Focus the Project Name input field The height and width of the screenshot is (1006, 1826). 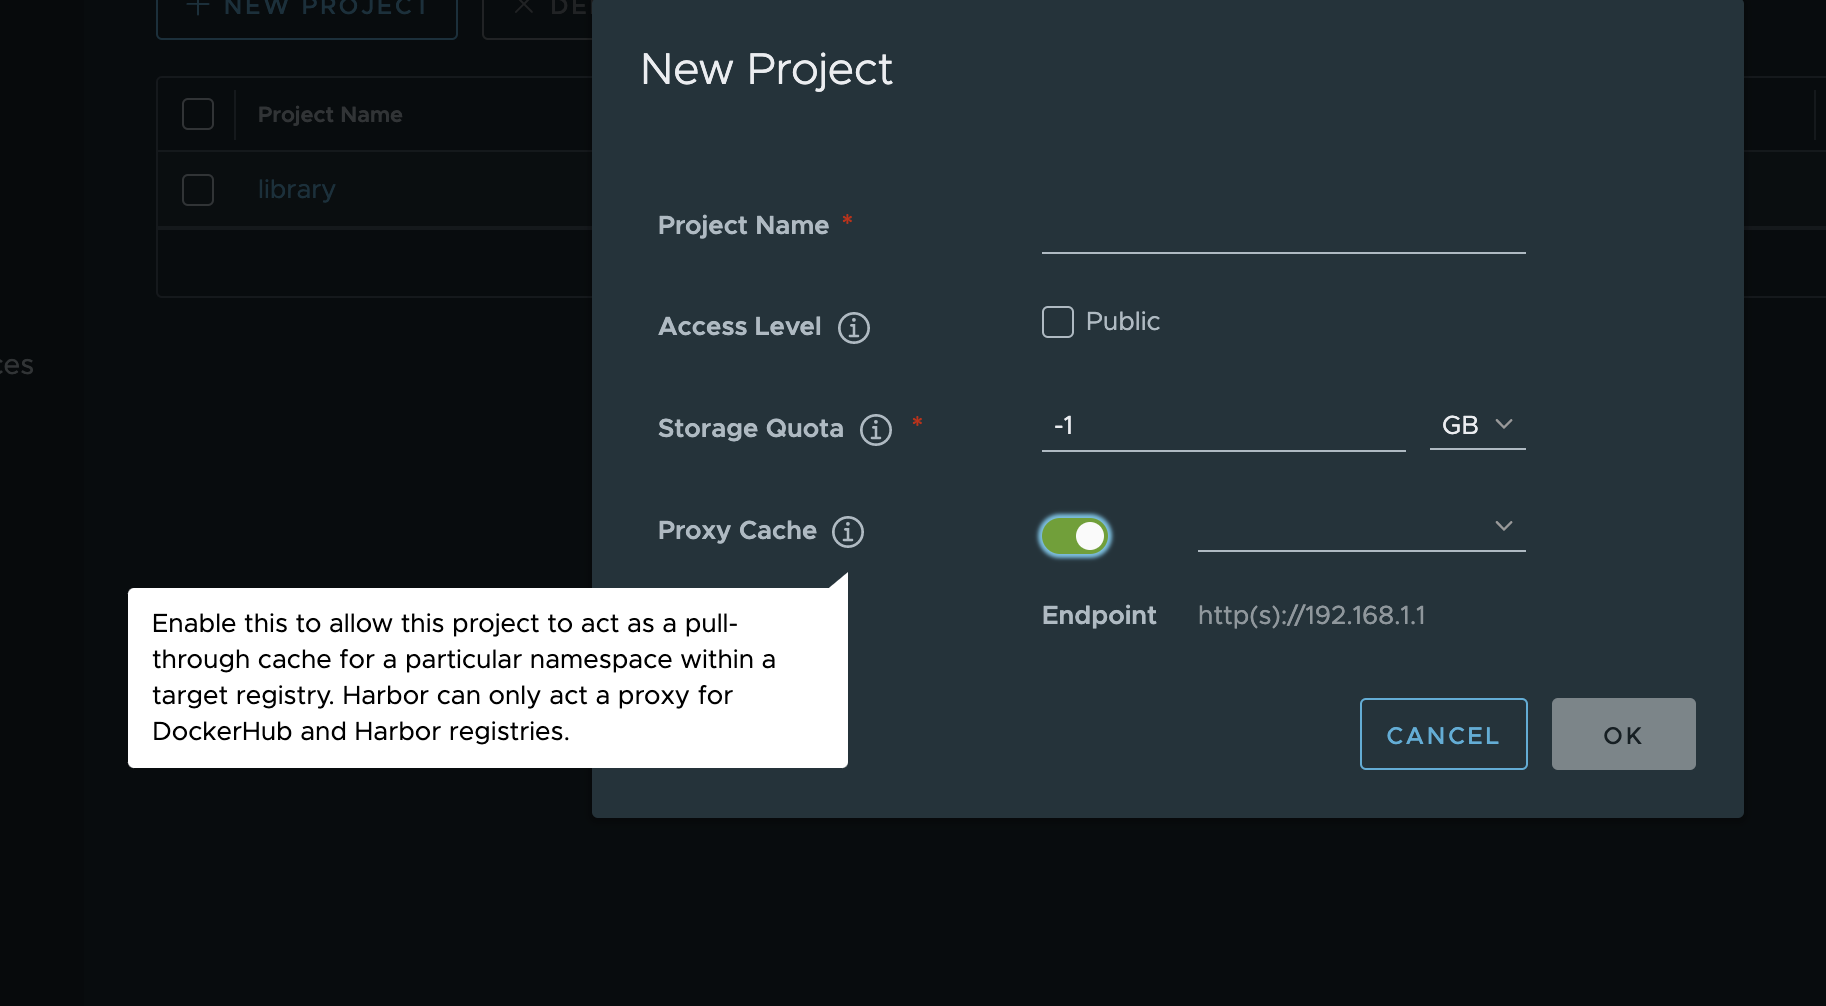pyautogui.click(x=1283, y=229)
